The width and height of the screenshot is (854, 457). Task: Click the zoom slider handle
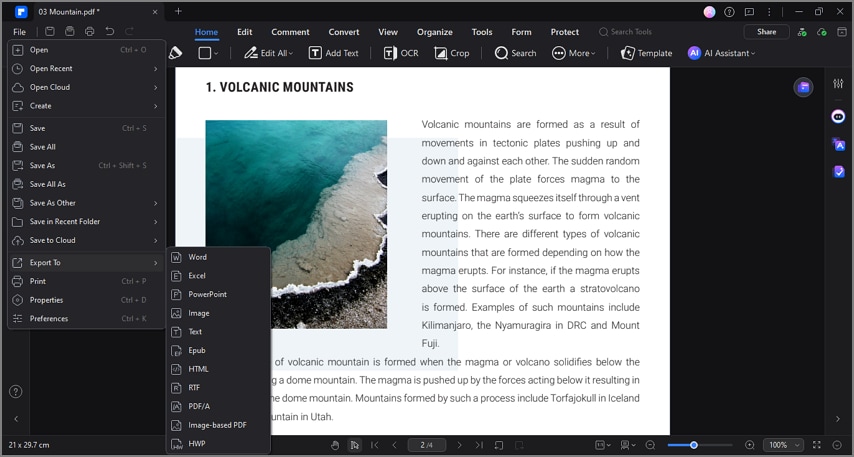[693, 445]
